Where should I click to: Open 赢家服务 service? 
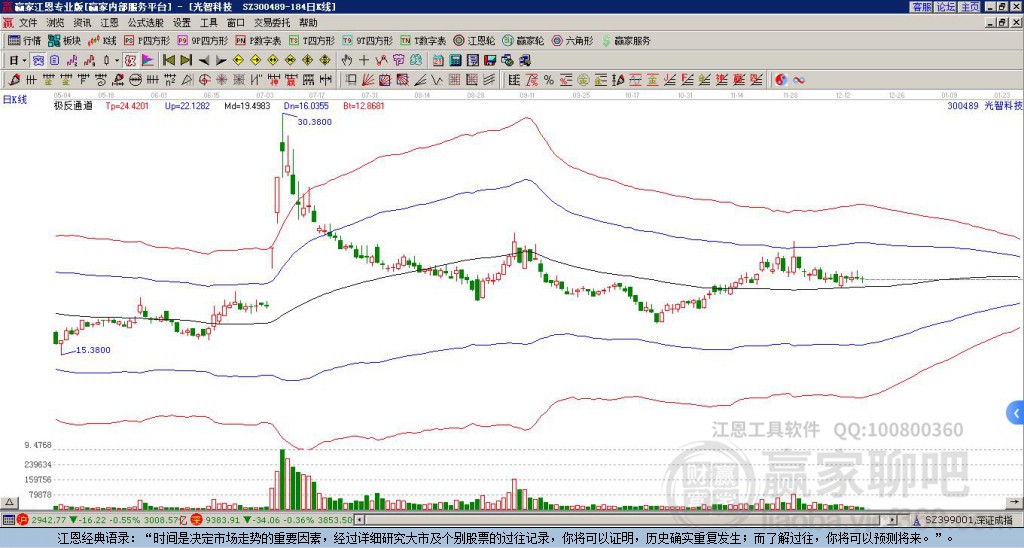(x=626, y=40)
